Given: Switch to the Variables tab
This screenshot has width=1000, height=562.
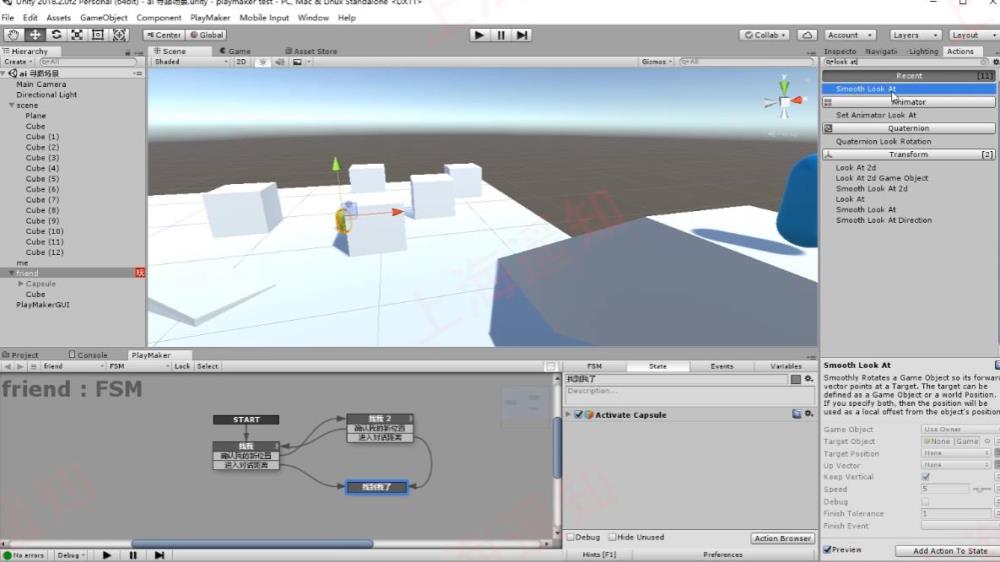Looking at the screenshot, I should tap(786, 366).
